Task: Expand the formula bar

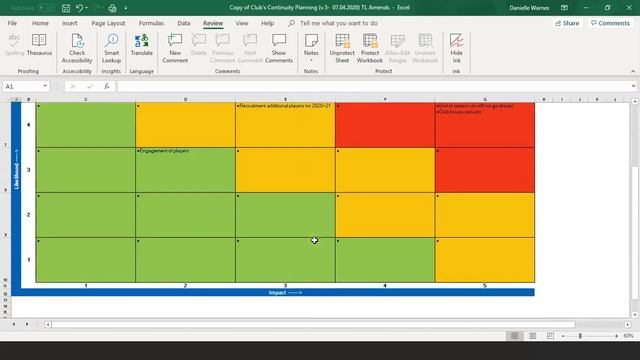Action: coord(633,86)
